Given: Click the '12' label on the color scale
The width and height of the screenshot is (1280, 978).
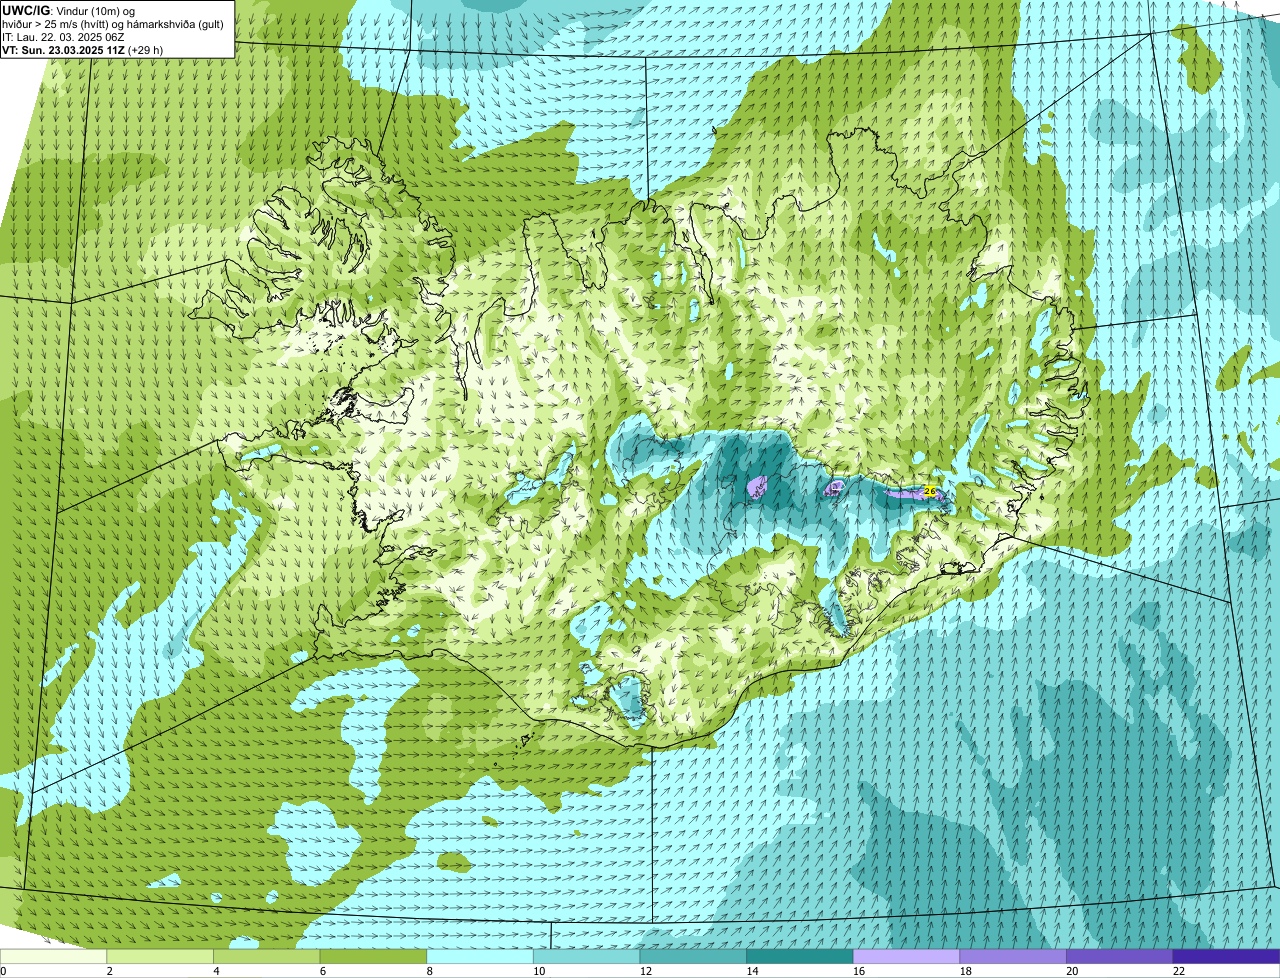Looking at the screenshot, I should (646, 971).
